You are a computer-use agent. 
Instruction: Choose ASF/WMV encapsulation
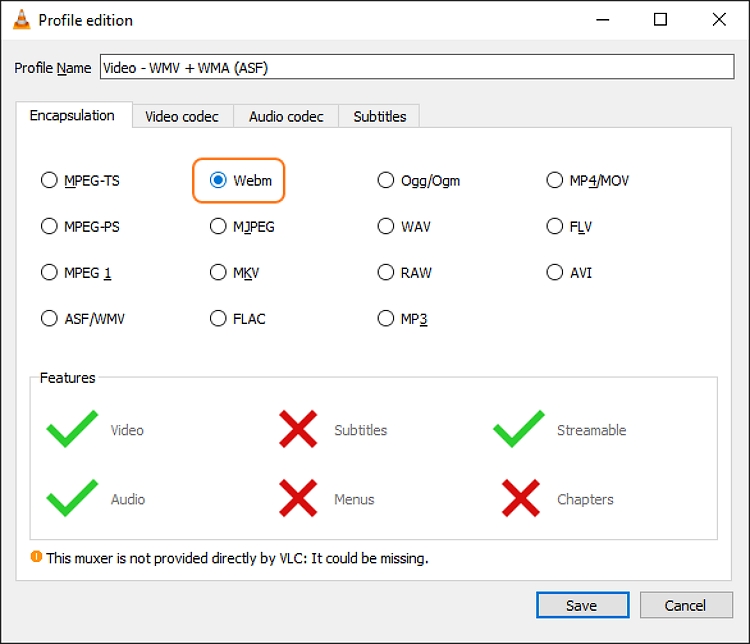[x=83, y=319]
